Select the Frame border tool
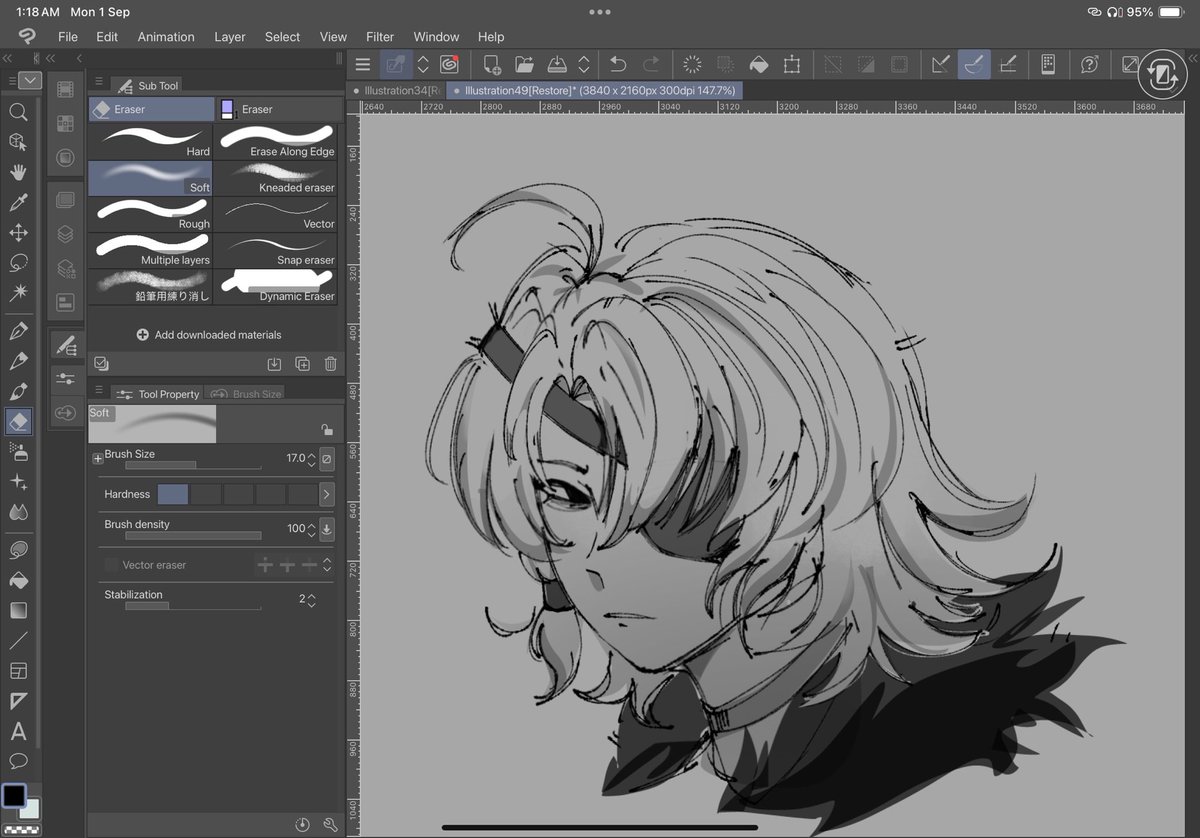This screenshot has height=838, width=1200. pos(18,671)
